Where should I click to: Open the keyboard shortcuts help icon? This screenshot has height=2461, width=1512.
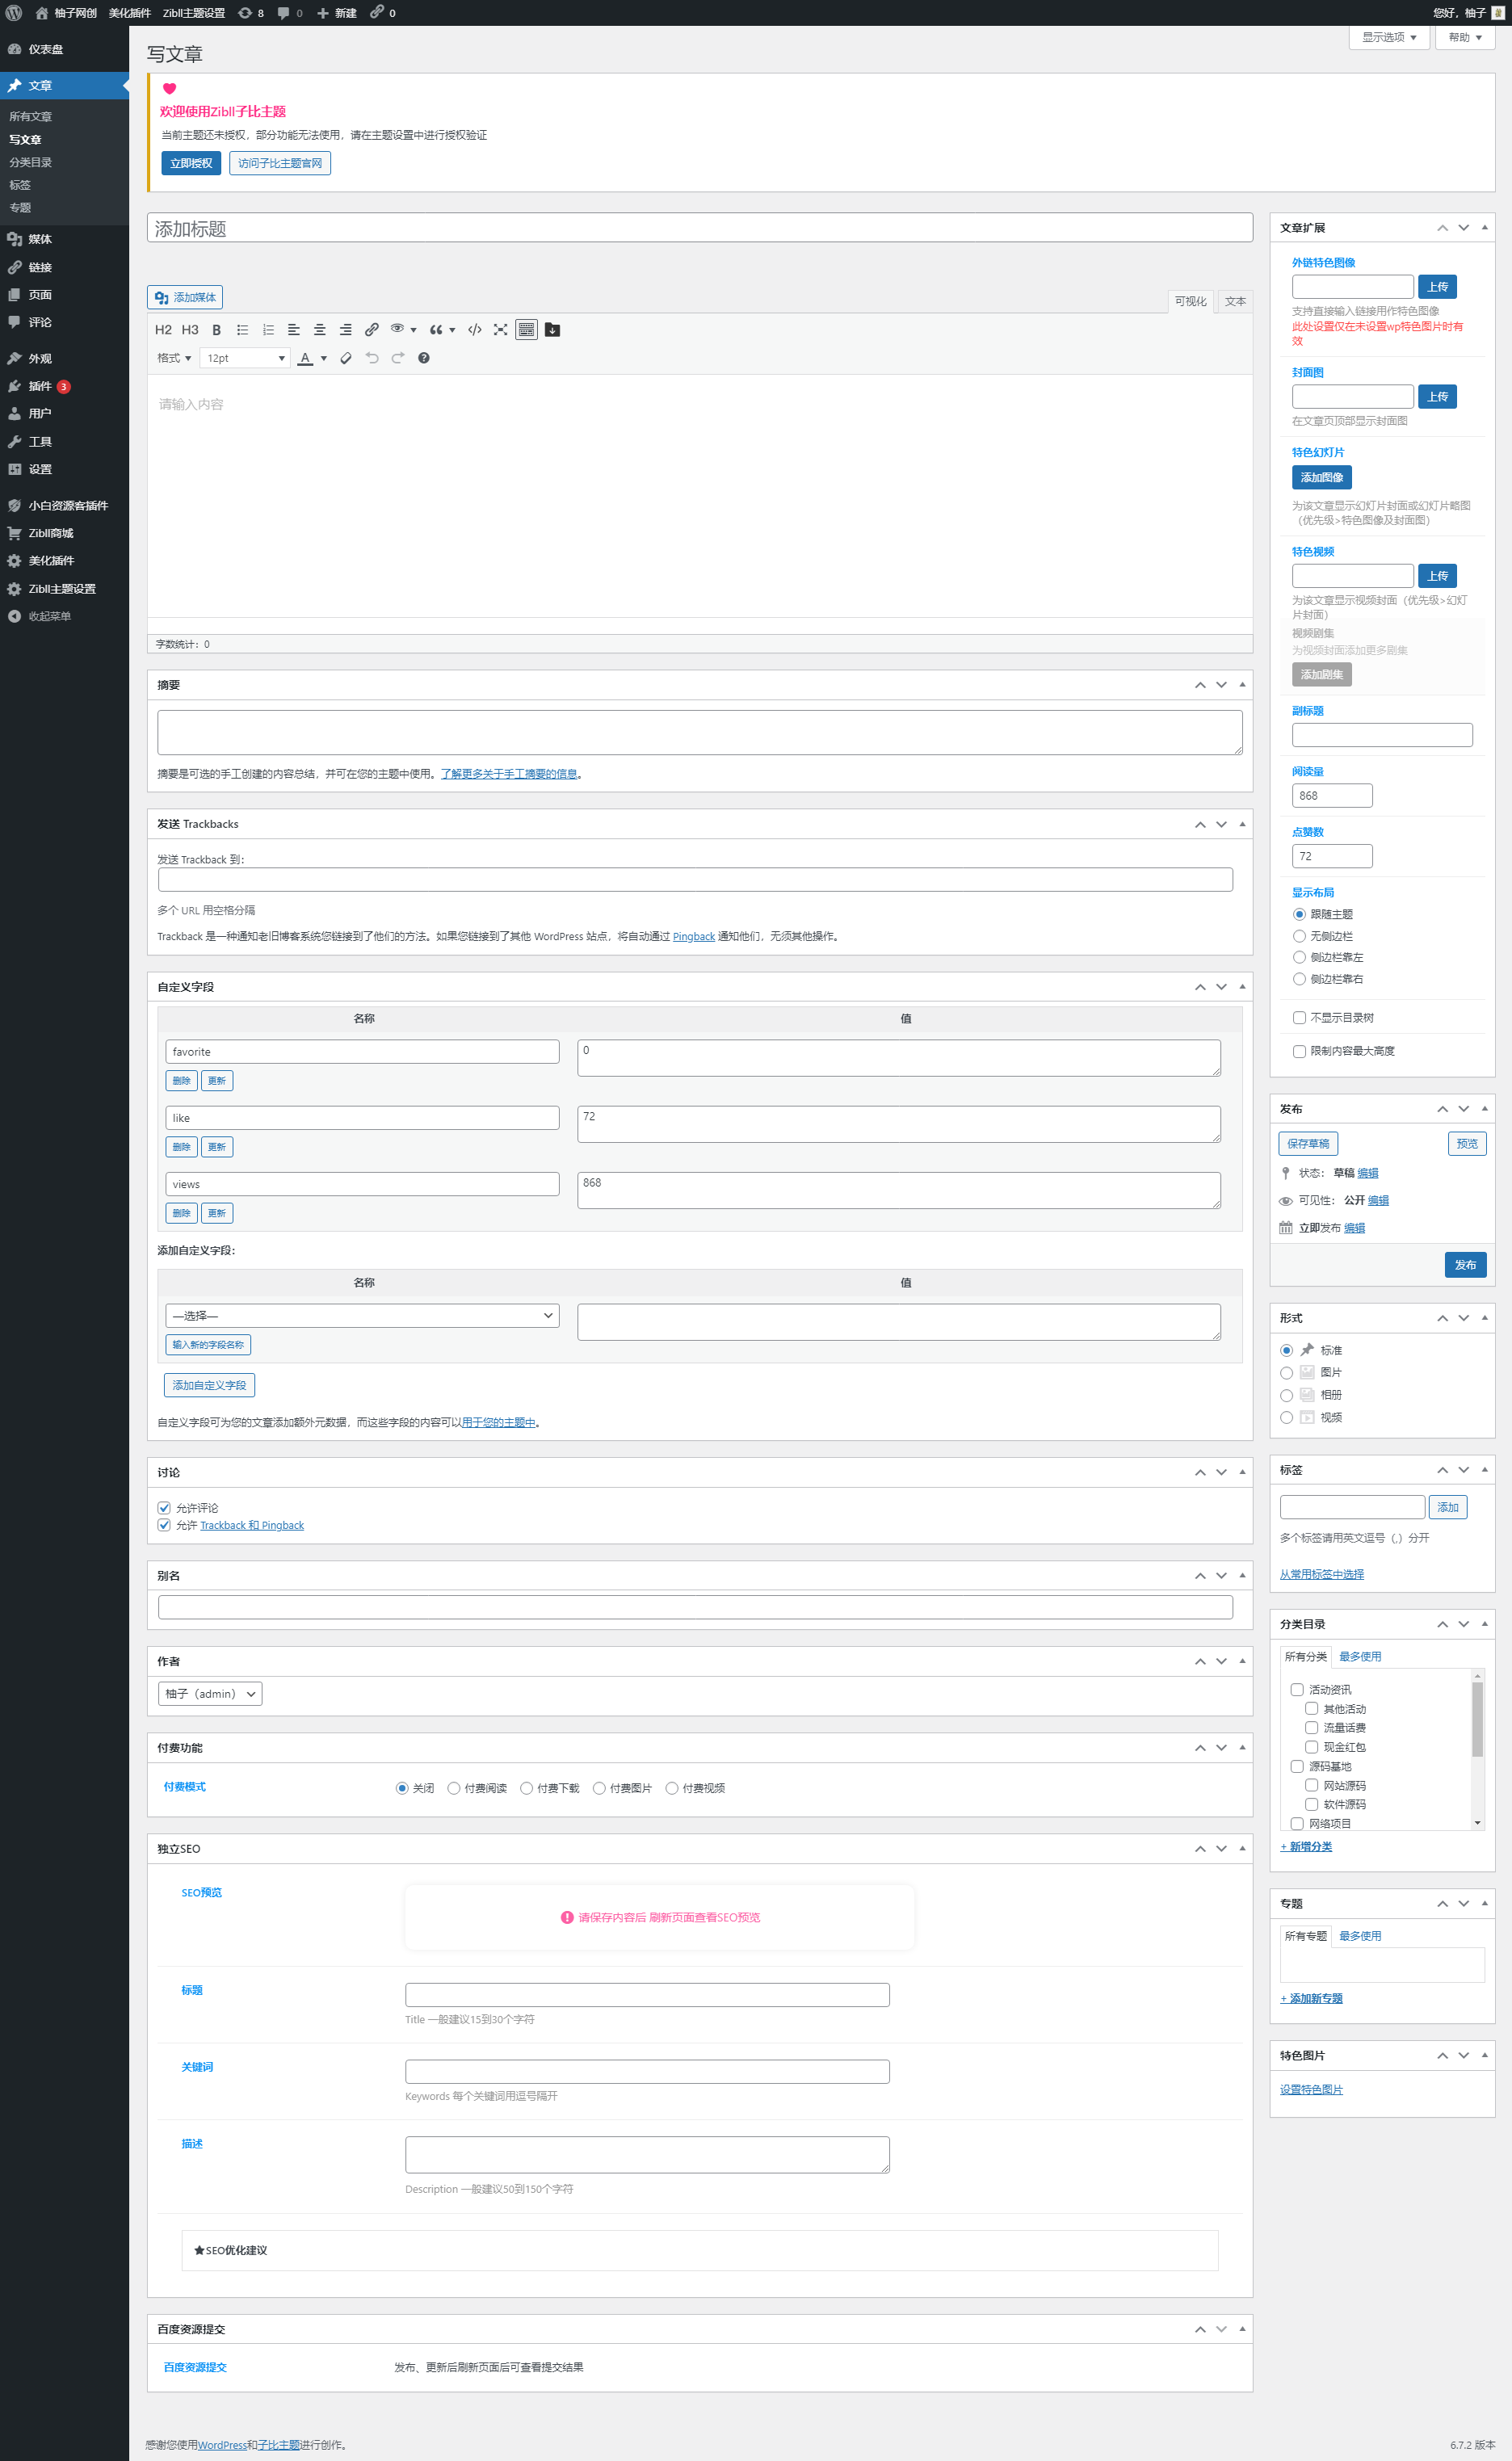point(423,358)
